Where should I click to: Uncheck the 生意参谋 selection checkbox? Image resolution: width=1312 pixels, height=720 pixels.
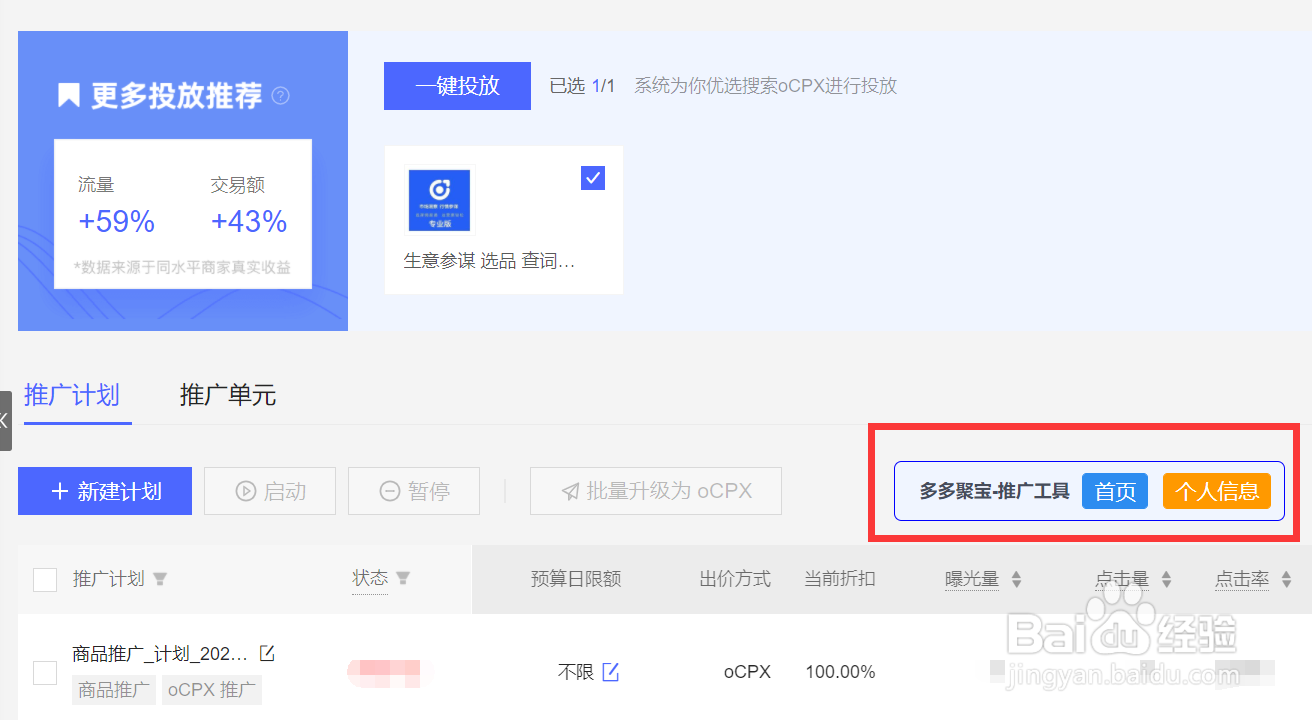pos(592,177)
